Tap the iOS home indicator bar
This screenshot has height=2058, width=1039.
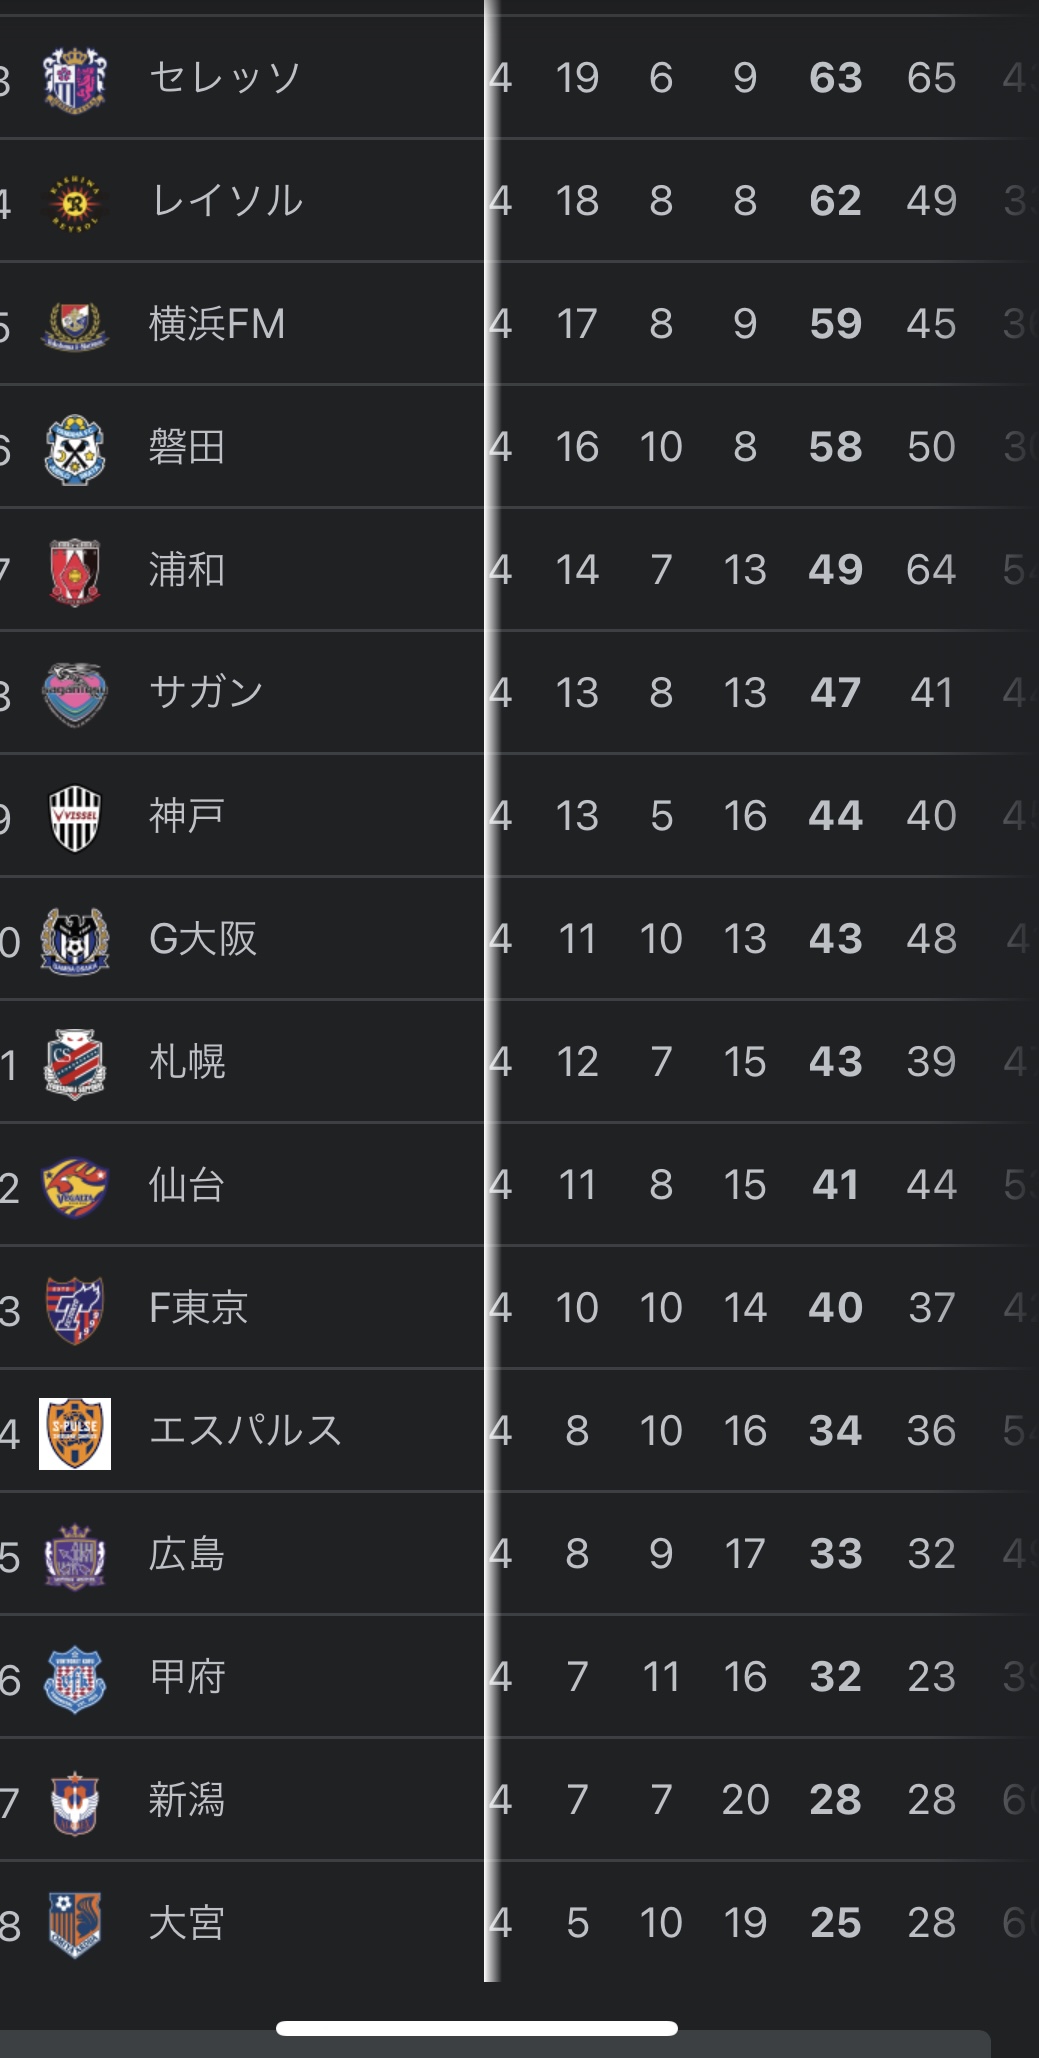coord(477,2028)
